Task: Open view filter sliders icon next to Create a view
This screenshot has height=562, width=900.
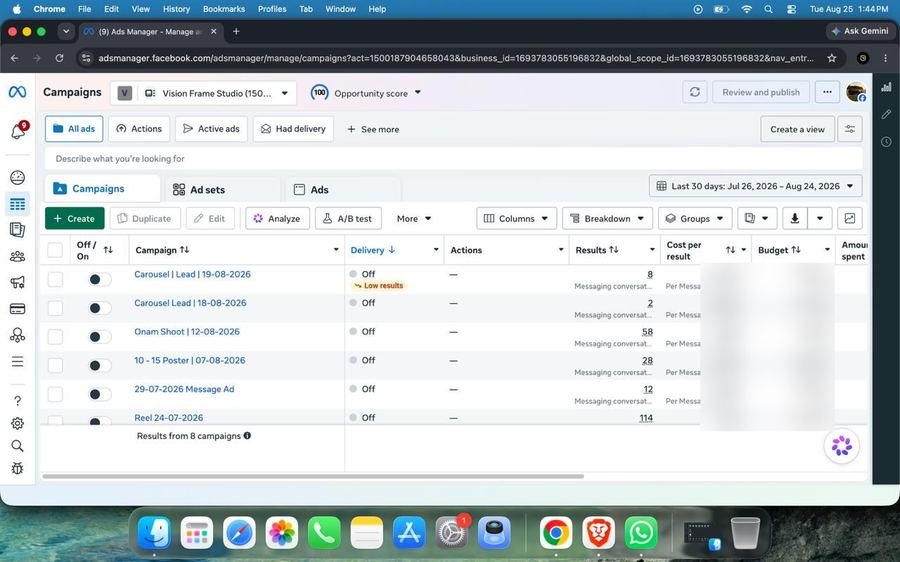Action: (850, 129)
